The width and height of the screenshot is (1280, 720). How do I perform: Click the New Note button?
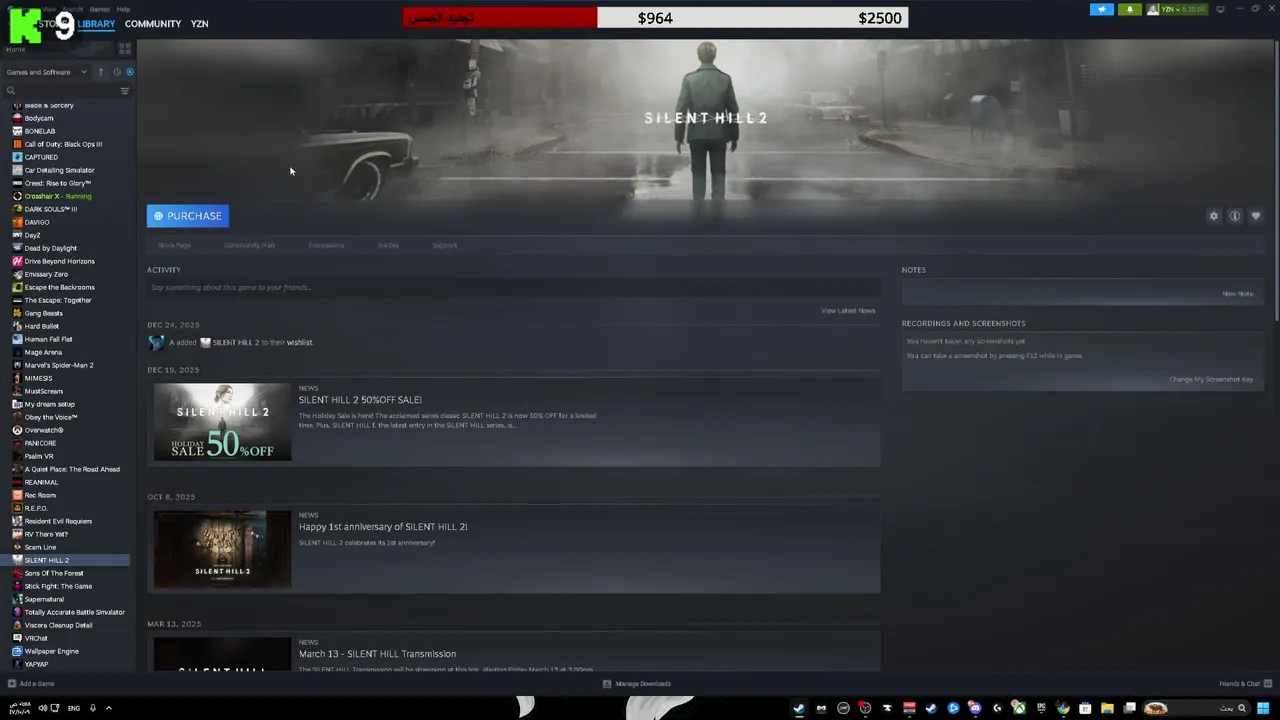pos(1237,294)
